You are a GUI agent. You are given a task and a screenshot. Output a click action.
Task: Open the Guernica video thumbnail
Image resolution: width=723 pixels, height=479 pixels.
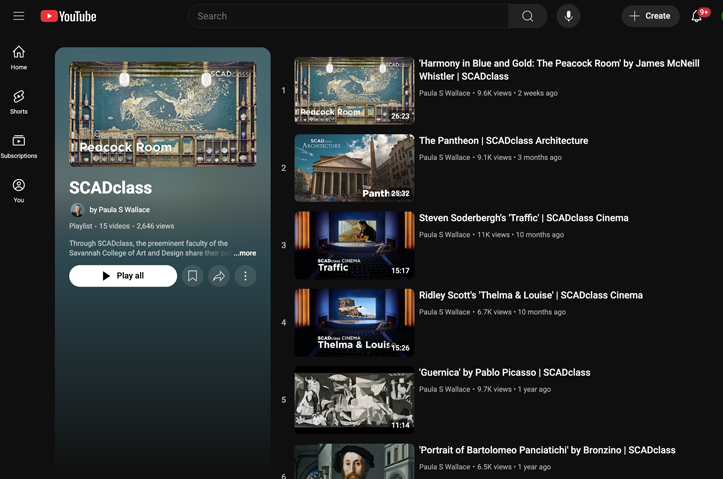coord(354,400)
